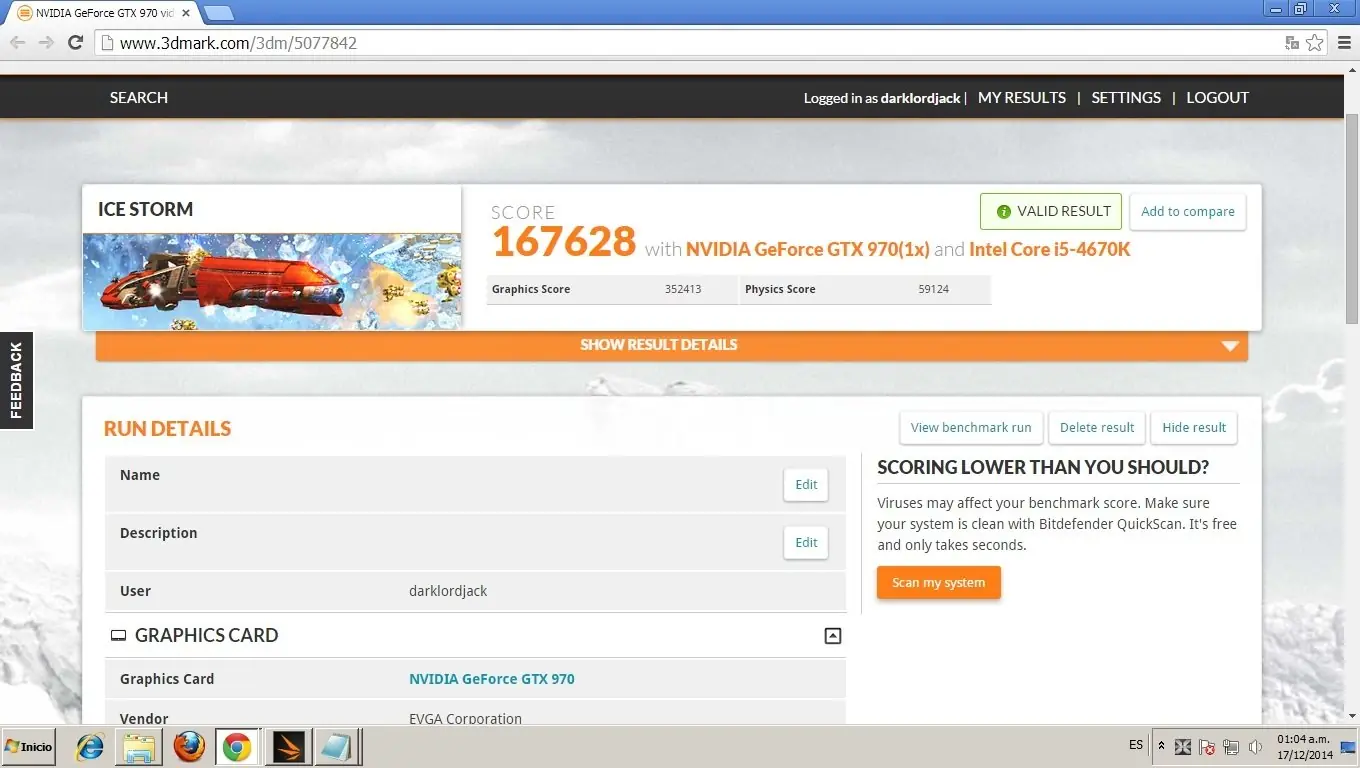Edit the Name field
Screen dimensions: 1360x768
point(806,485)
